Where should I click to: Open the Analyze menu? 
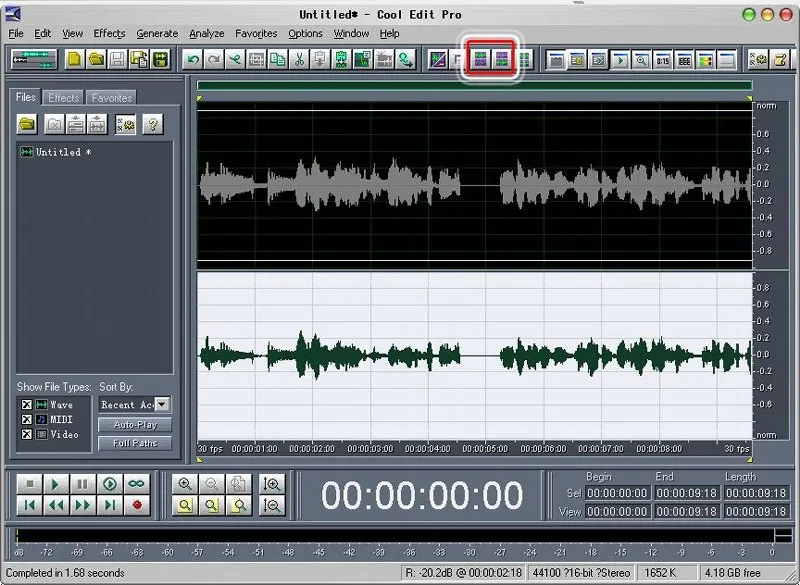point(207,34)
